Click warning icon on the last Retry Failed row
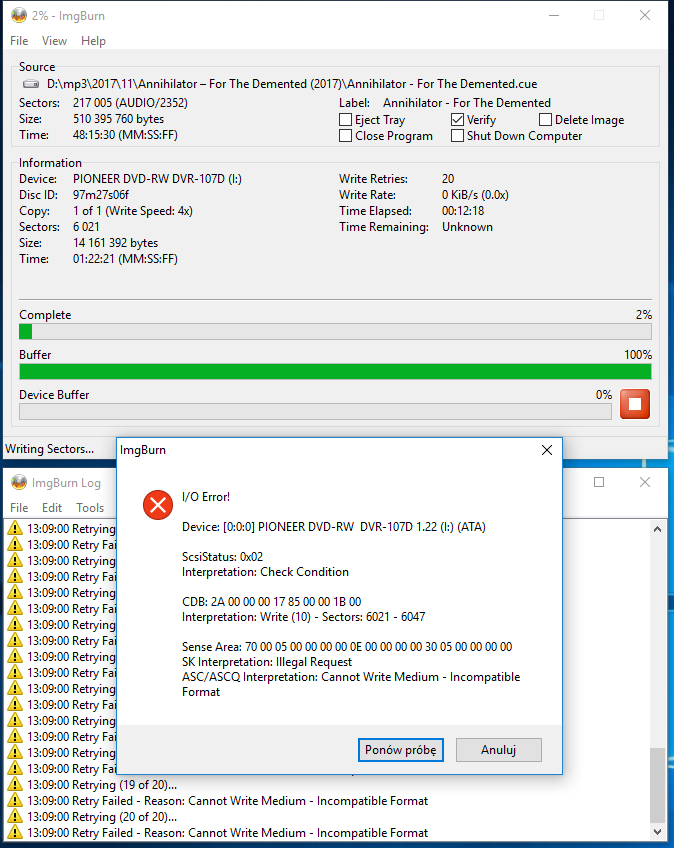The height and width of the screenshot is (848, 674). 15,832
